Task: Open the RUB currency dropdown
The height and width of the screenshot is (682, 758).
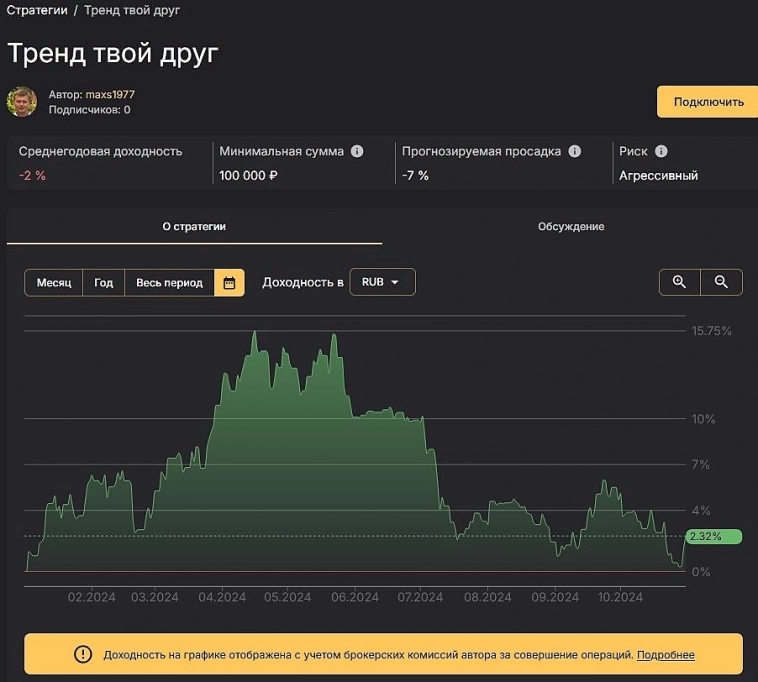Action: (x=381, y=282)
